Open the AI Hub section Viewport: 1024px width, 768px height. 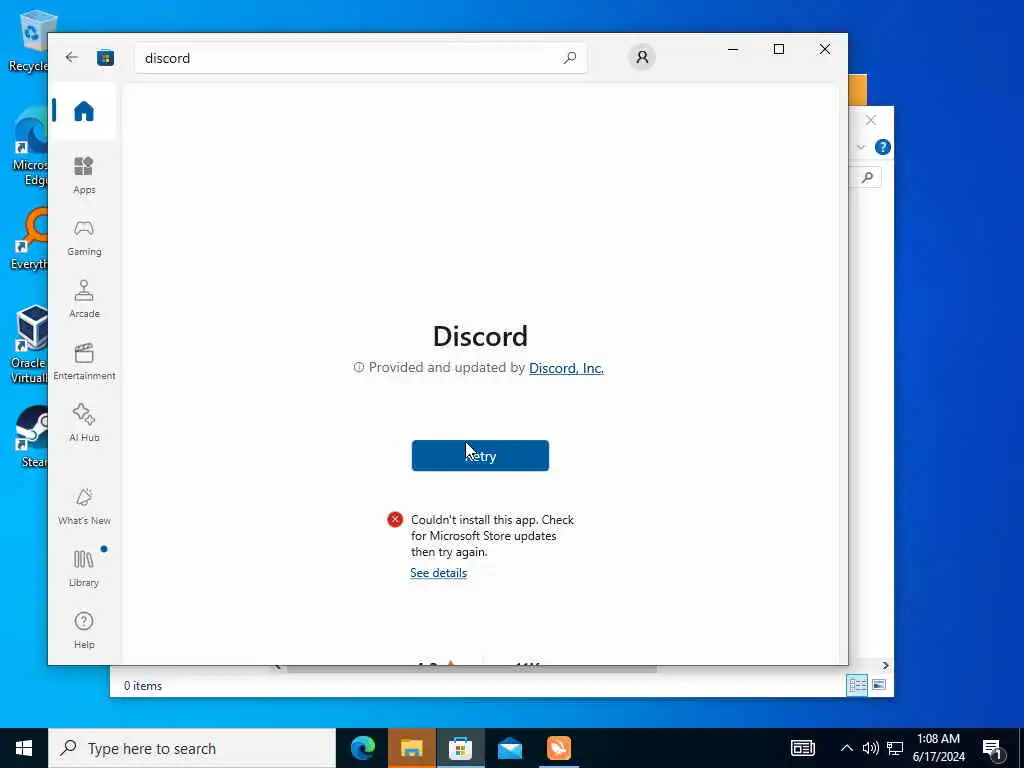[84, 424]
